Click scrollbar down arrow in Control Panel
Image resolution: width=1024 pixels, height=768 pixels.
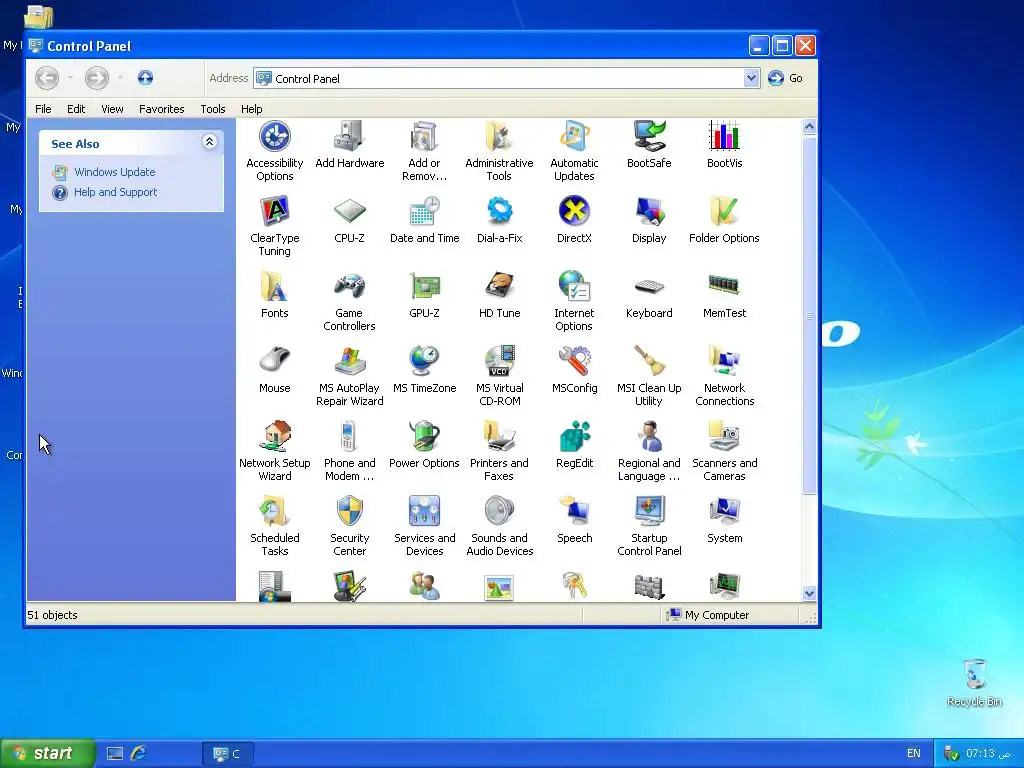tap(809, 594)
